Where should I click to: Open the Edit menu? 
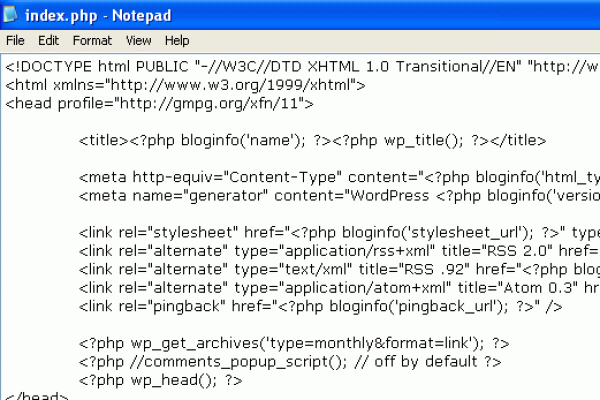coord(49,41)
